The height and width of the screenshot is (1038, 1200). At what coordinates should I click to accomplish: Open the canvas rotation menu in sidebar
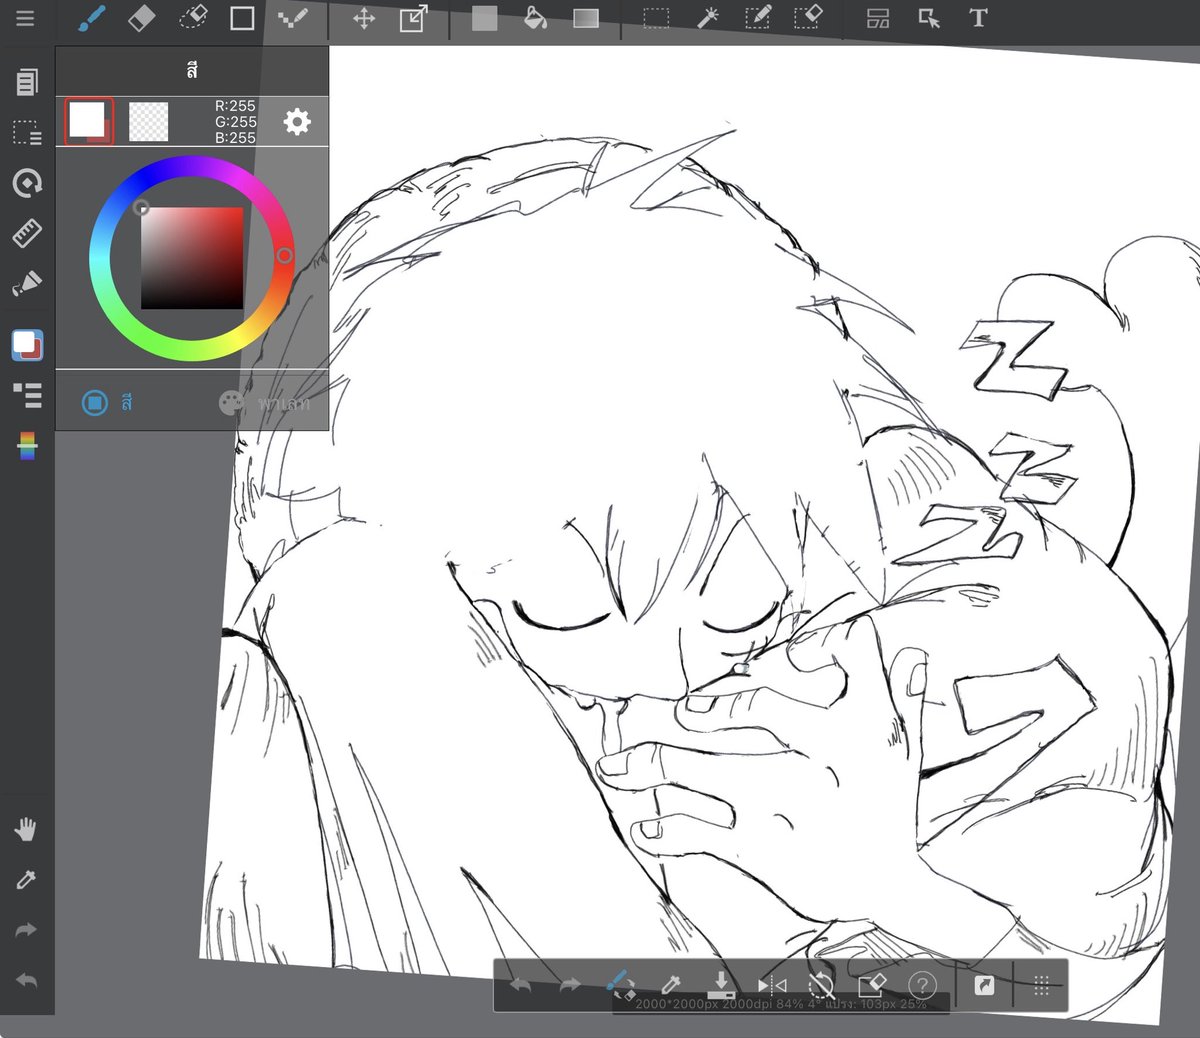point(27,183)
